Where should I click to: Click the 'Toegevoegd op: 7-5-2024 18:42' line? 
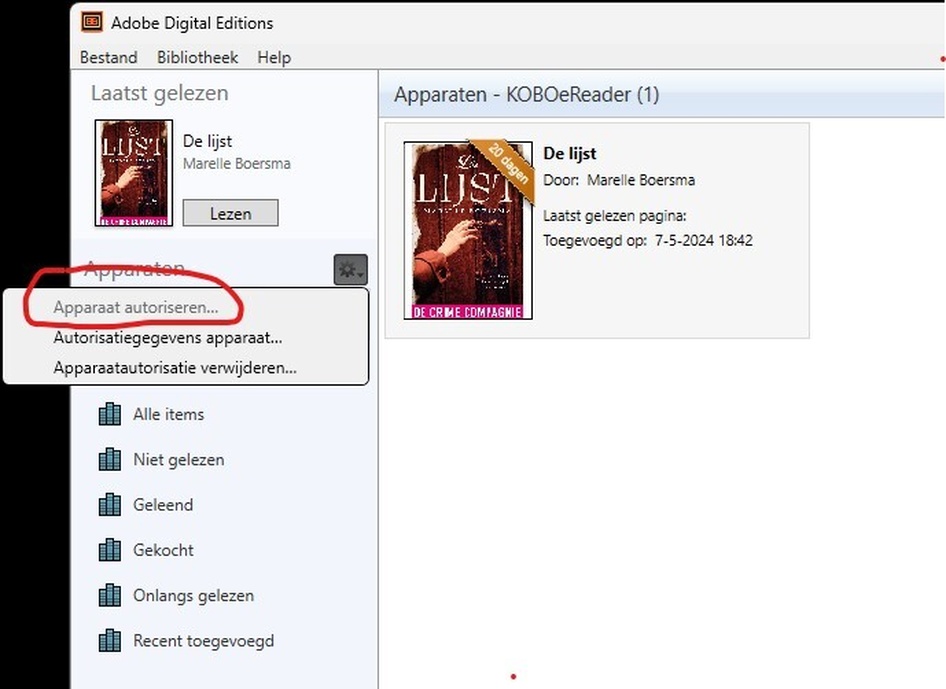(648, 241)
